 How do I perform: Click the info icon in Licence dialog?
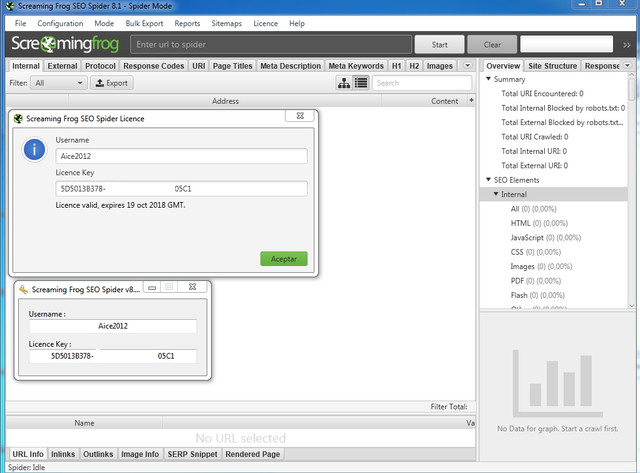(x=34, y=150)
